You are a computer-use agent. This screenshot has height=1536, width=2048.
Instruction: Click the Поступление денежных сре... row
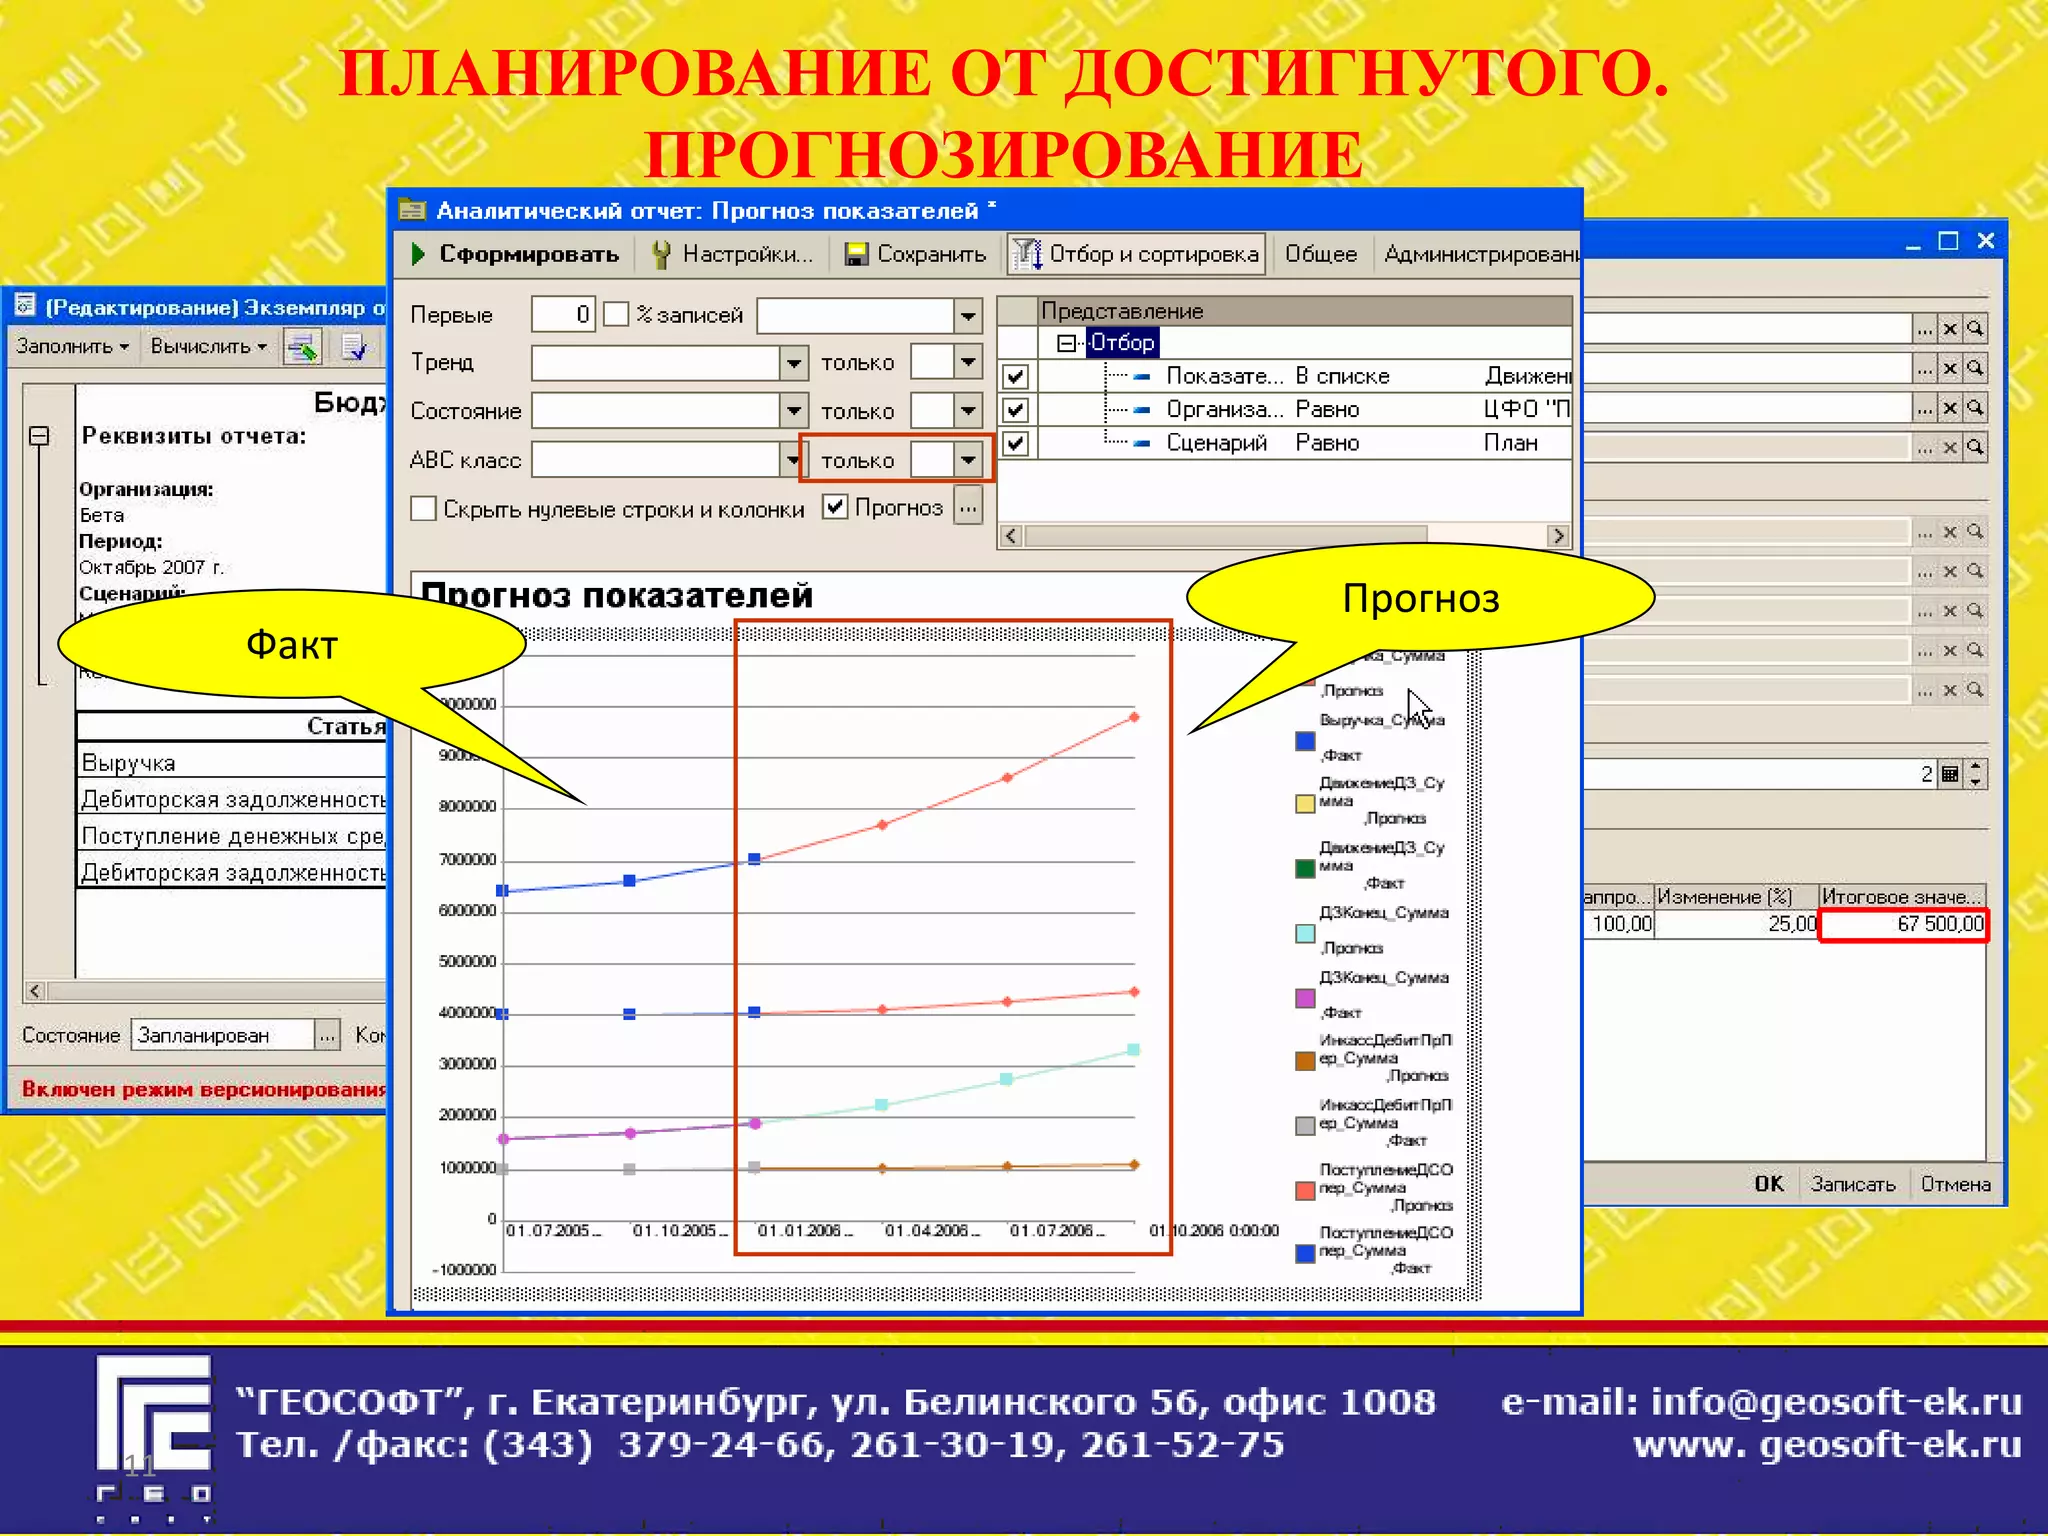pyautogui.click(x=232, y=835)
